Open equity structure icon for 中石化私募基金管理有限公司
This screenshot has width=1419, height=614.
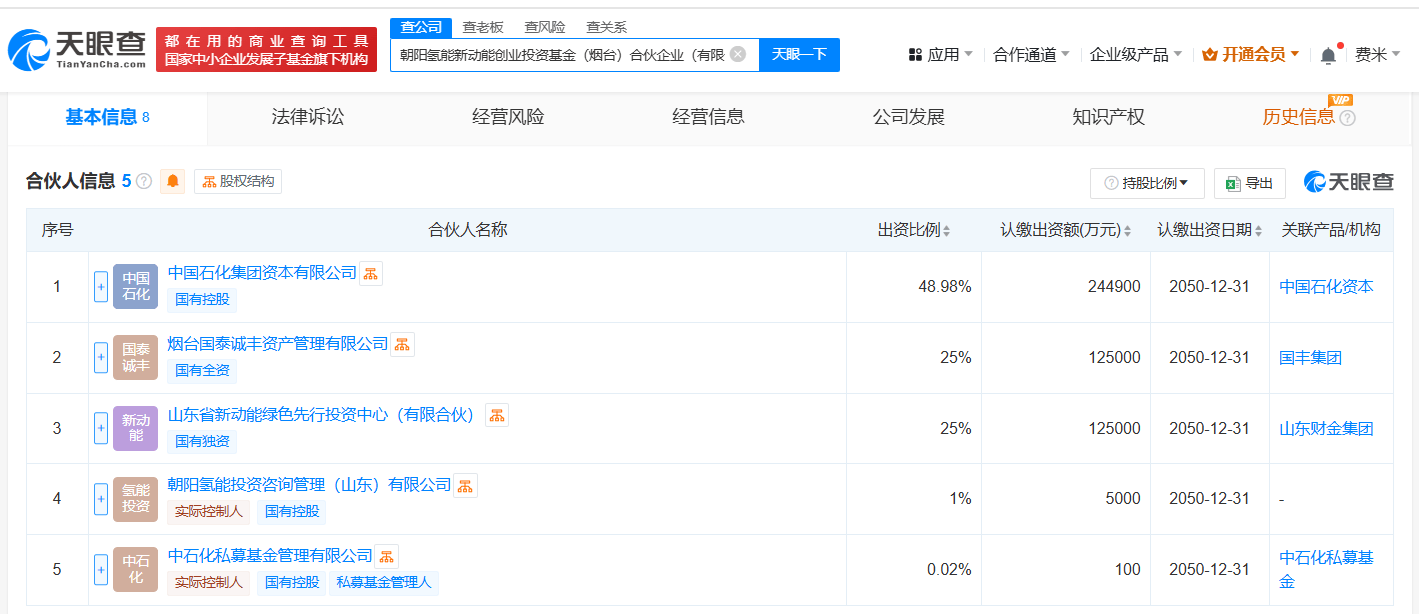click(x=386, y=556)
